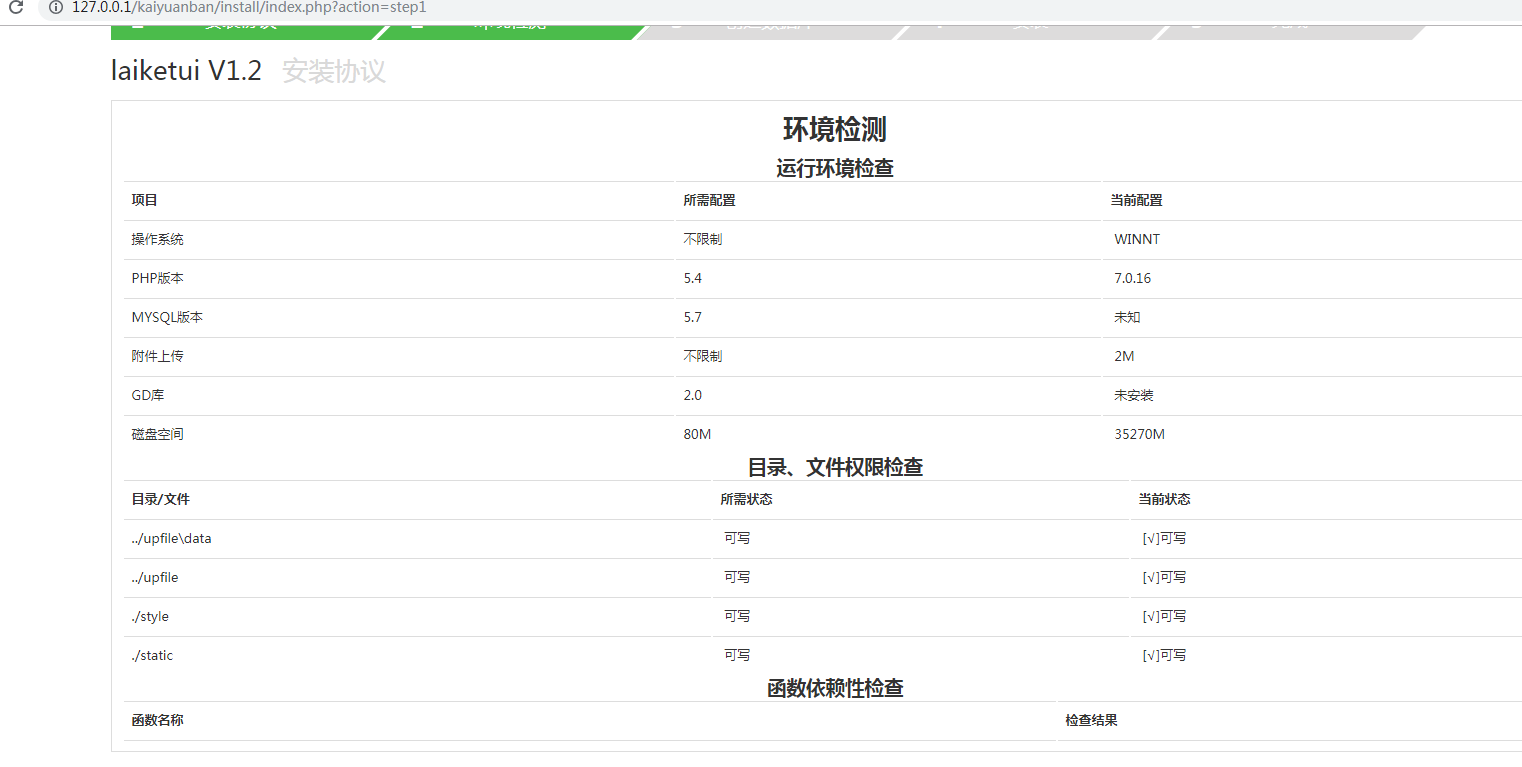Click '[√]可写' status for ./style
Viewport: 1522px width, 767px height.
(1164, 616)
